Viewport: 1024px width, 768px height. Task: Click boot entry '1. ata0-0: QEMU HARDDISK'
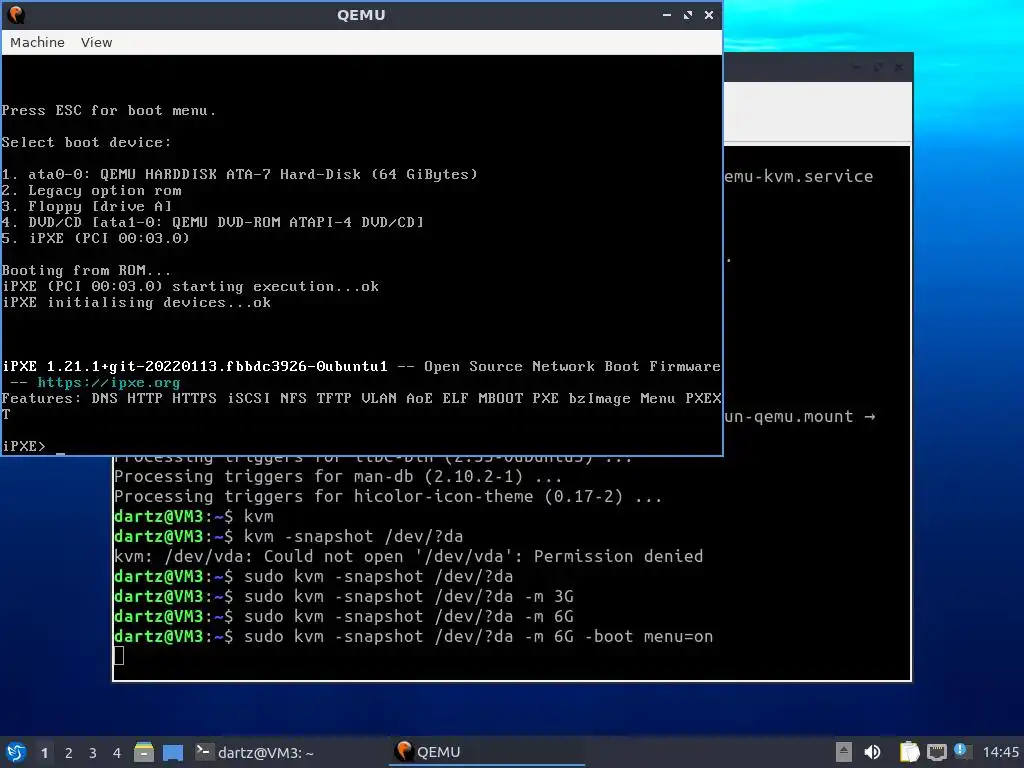(240, 174)
